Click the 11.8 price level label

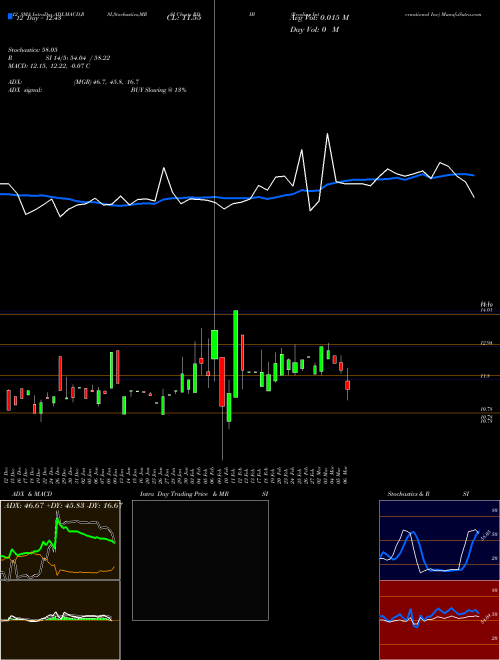484,376
